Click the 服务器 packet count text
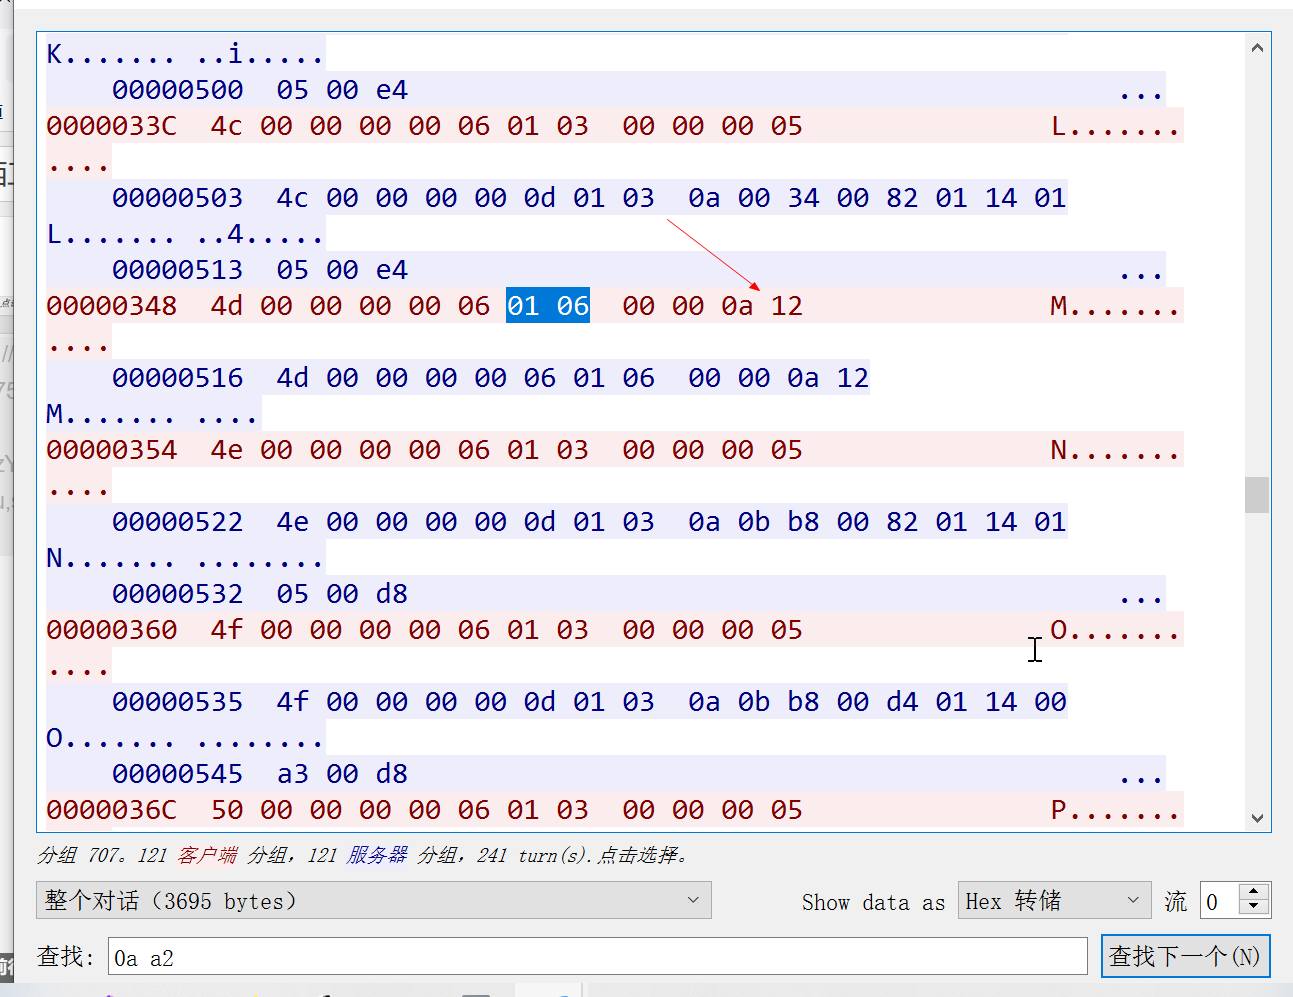 tap(378, 855)
